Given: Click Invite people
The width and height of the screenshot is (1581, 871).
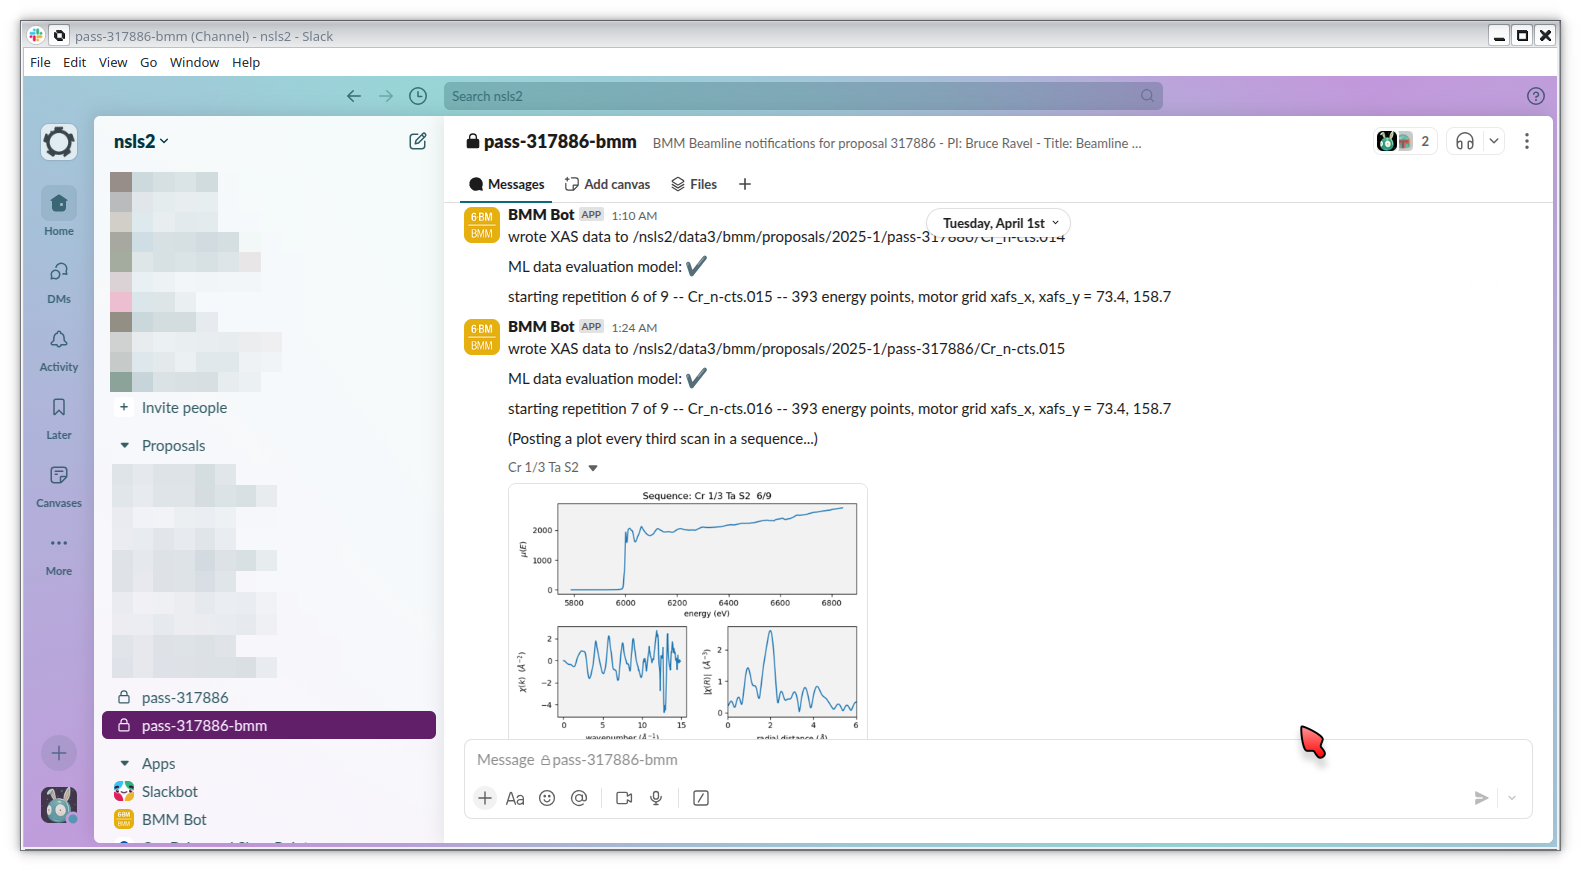Looking at the screenshot, I should [184, 408].
